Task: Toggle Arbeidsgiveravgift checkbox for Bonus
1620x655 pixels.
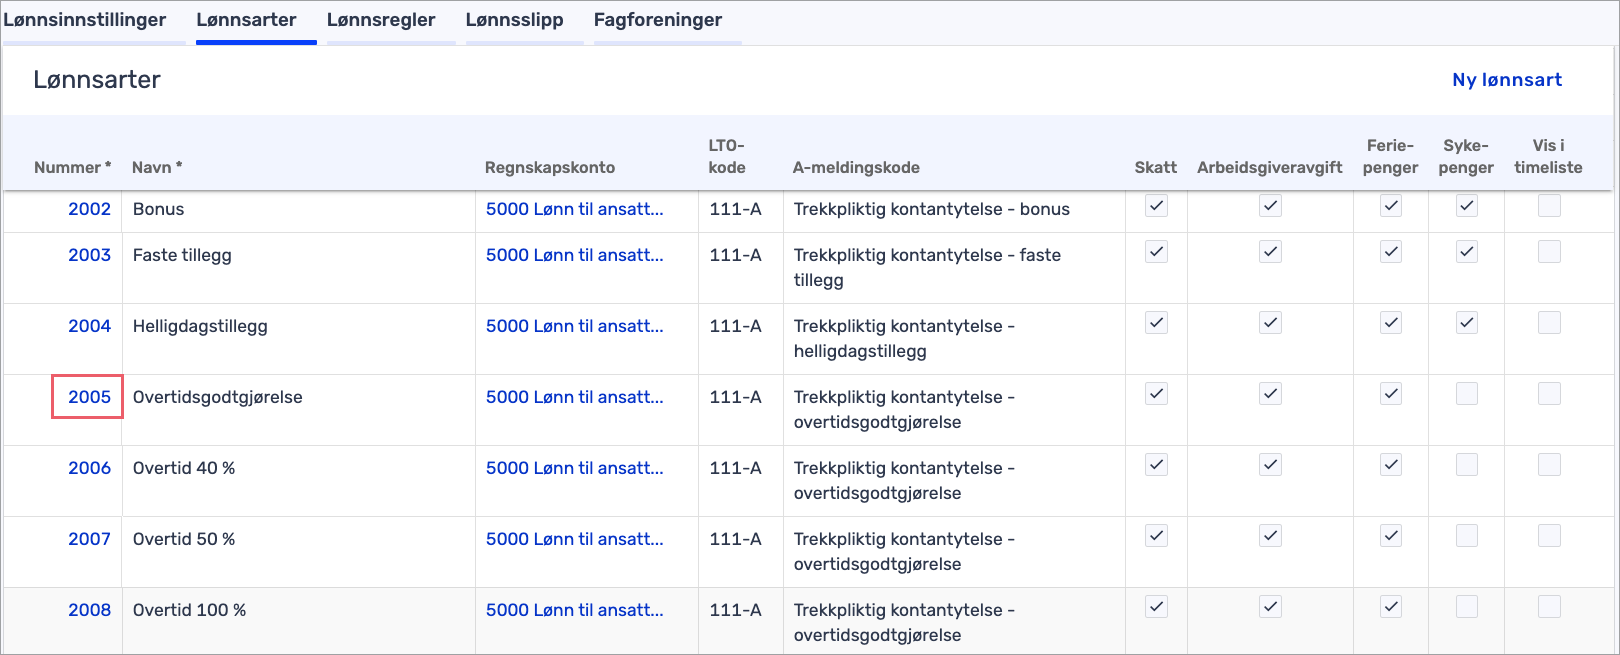Action: [1270, 206]
